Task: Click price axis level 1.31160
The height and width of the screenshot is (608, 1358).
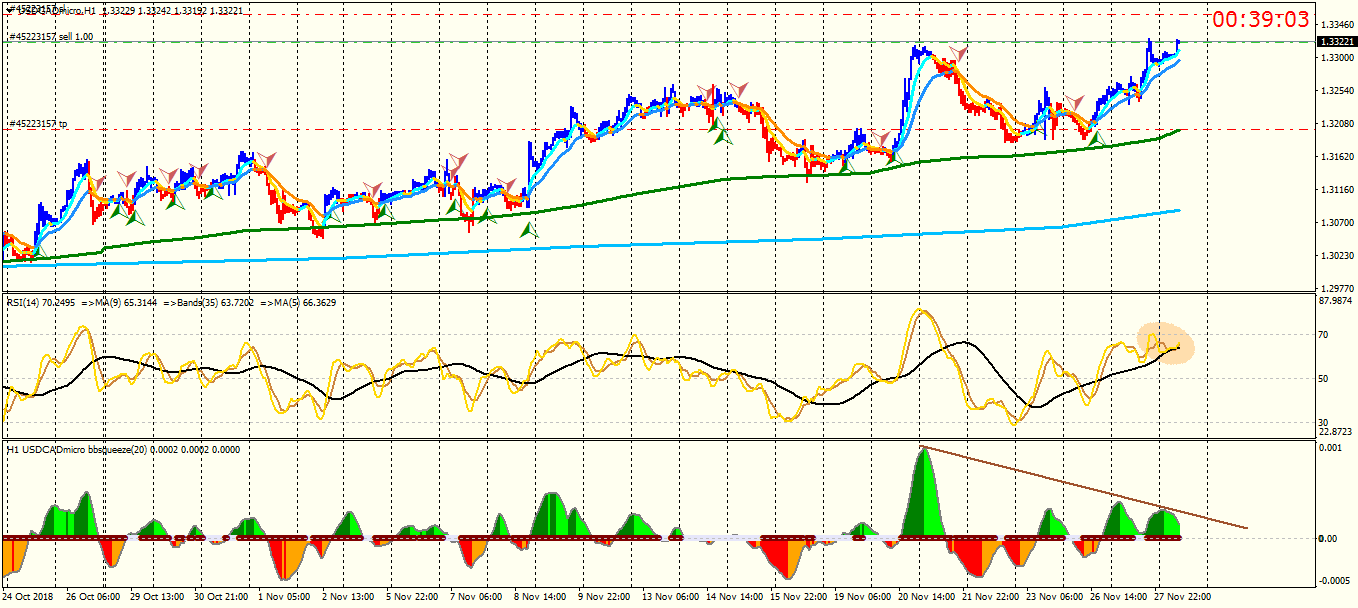Action: [1337, 190]
